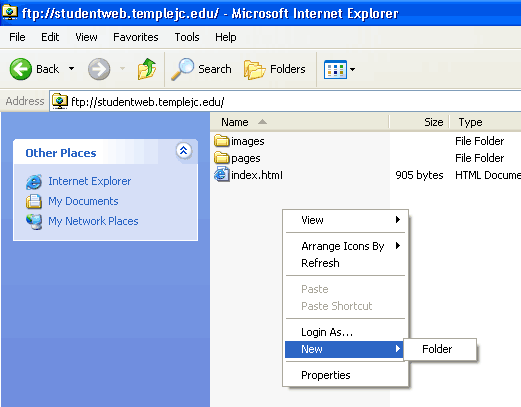The height and width of the screenshot is (407, 521).
Task: Select the index.html file name
Action: point(257,175)
